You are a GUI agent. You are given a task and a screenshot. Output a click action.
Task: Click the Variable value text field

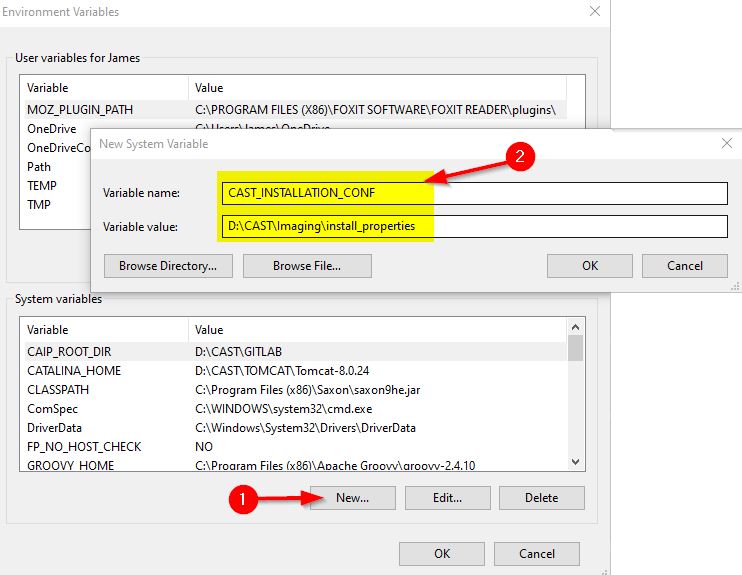click(x=474, y=226)
